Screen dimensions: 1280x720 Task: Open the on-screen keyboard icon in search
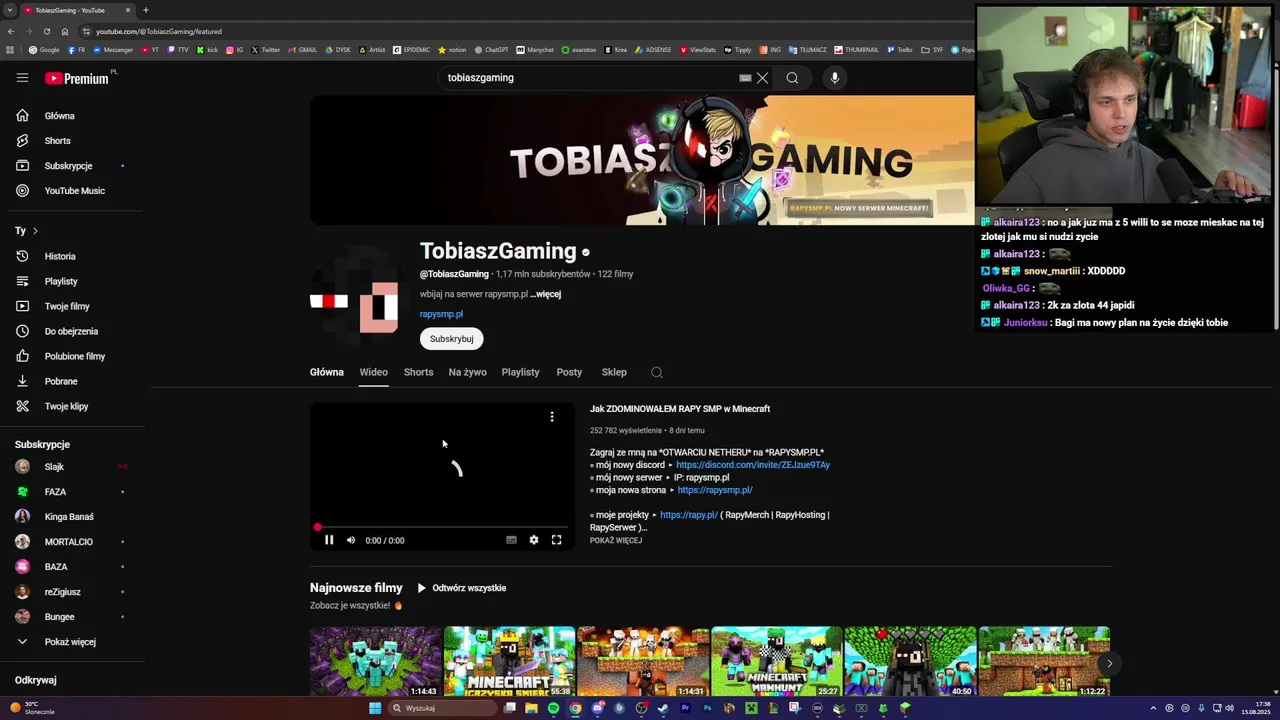tap(745, 78)
